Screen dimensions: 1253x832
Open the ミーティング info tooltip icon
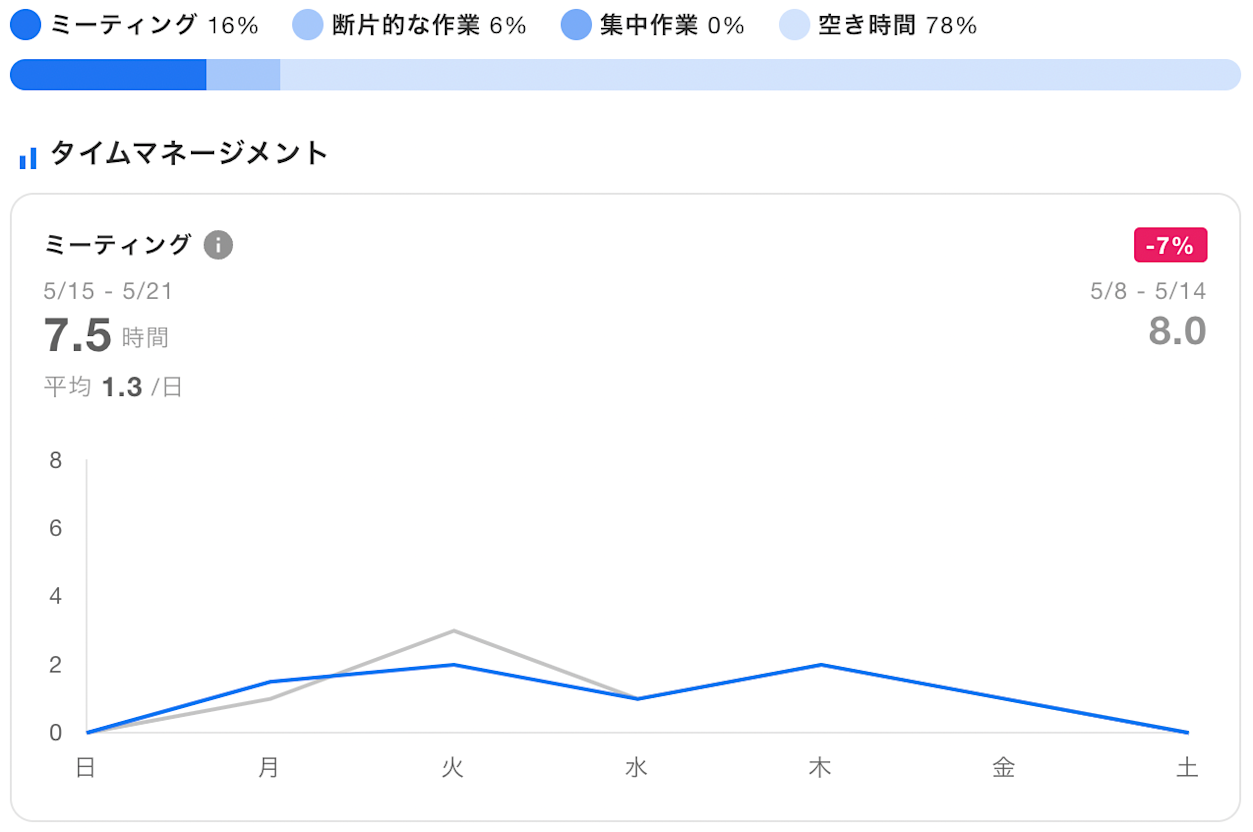[x=217, y=245]
